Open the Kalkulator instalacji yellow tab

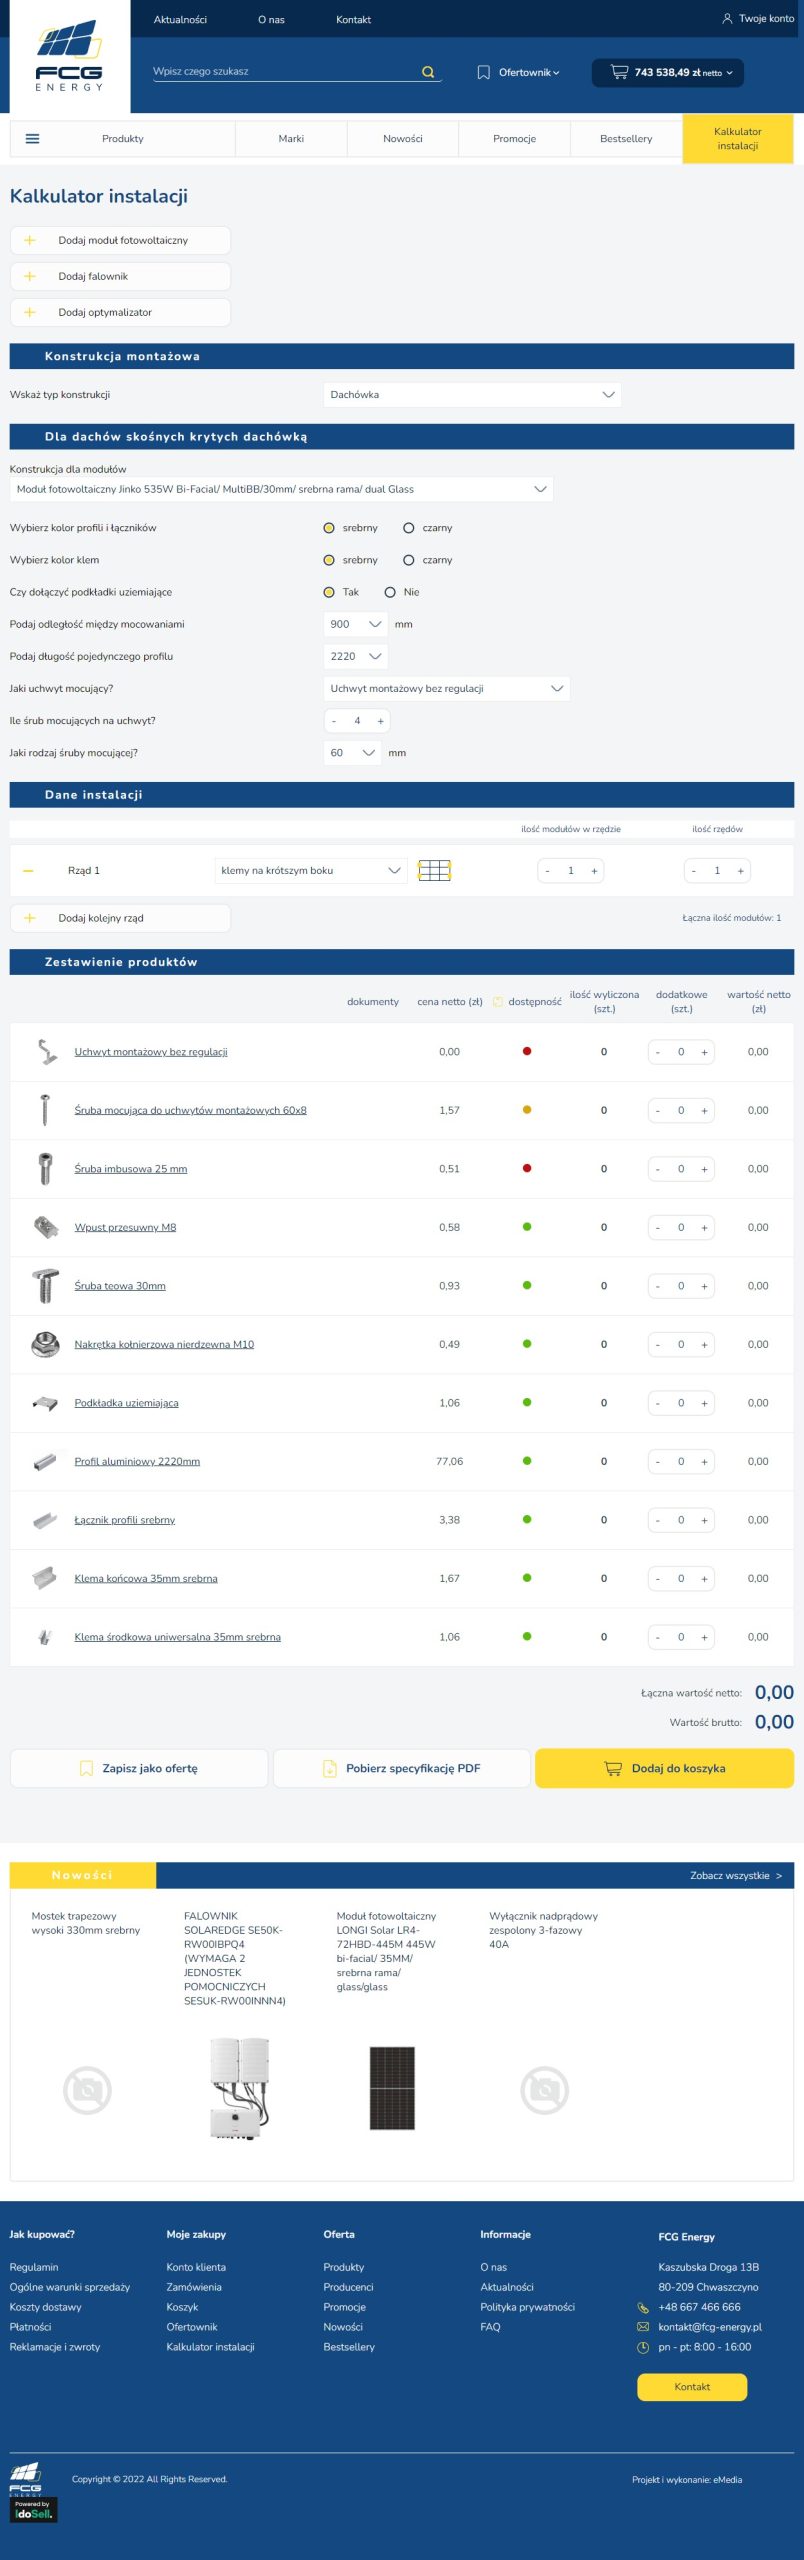738,139
